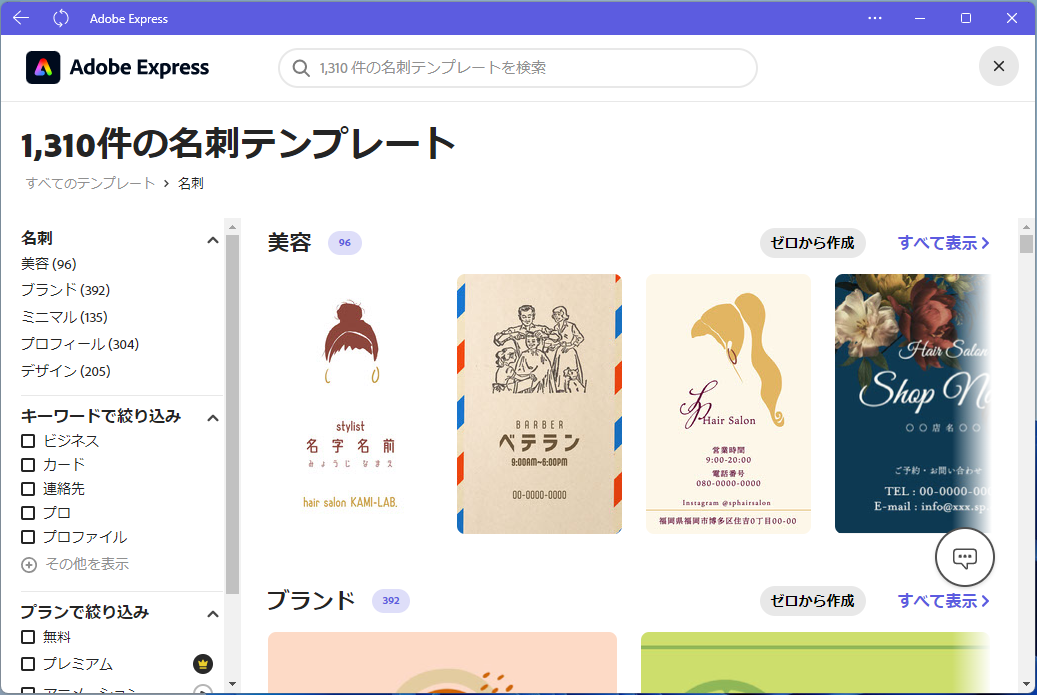Open the green ブランド template
Viewport: 1037px width, 695px height.
click(x=815, y=662)
